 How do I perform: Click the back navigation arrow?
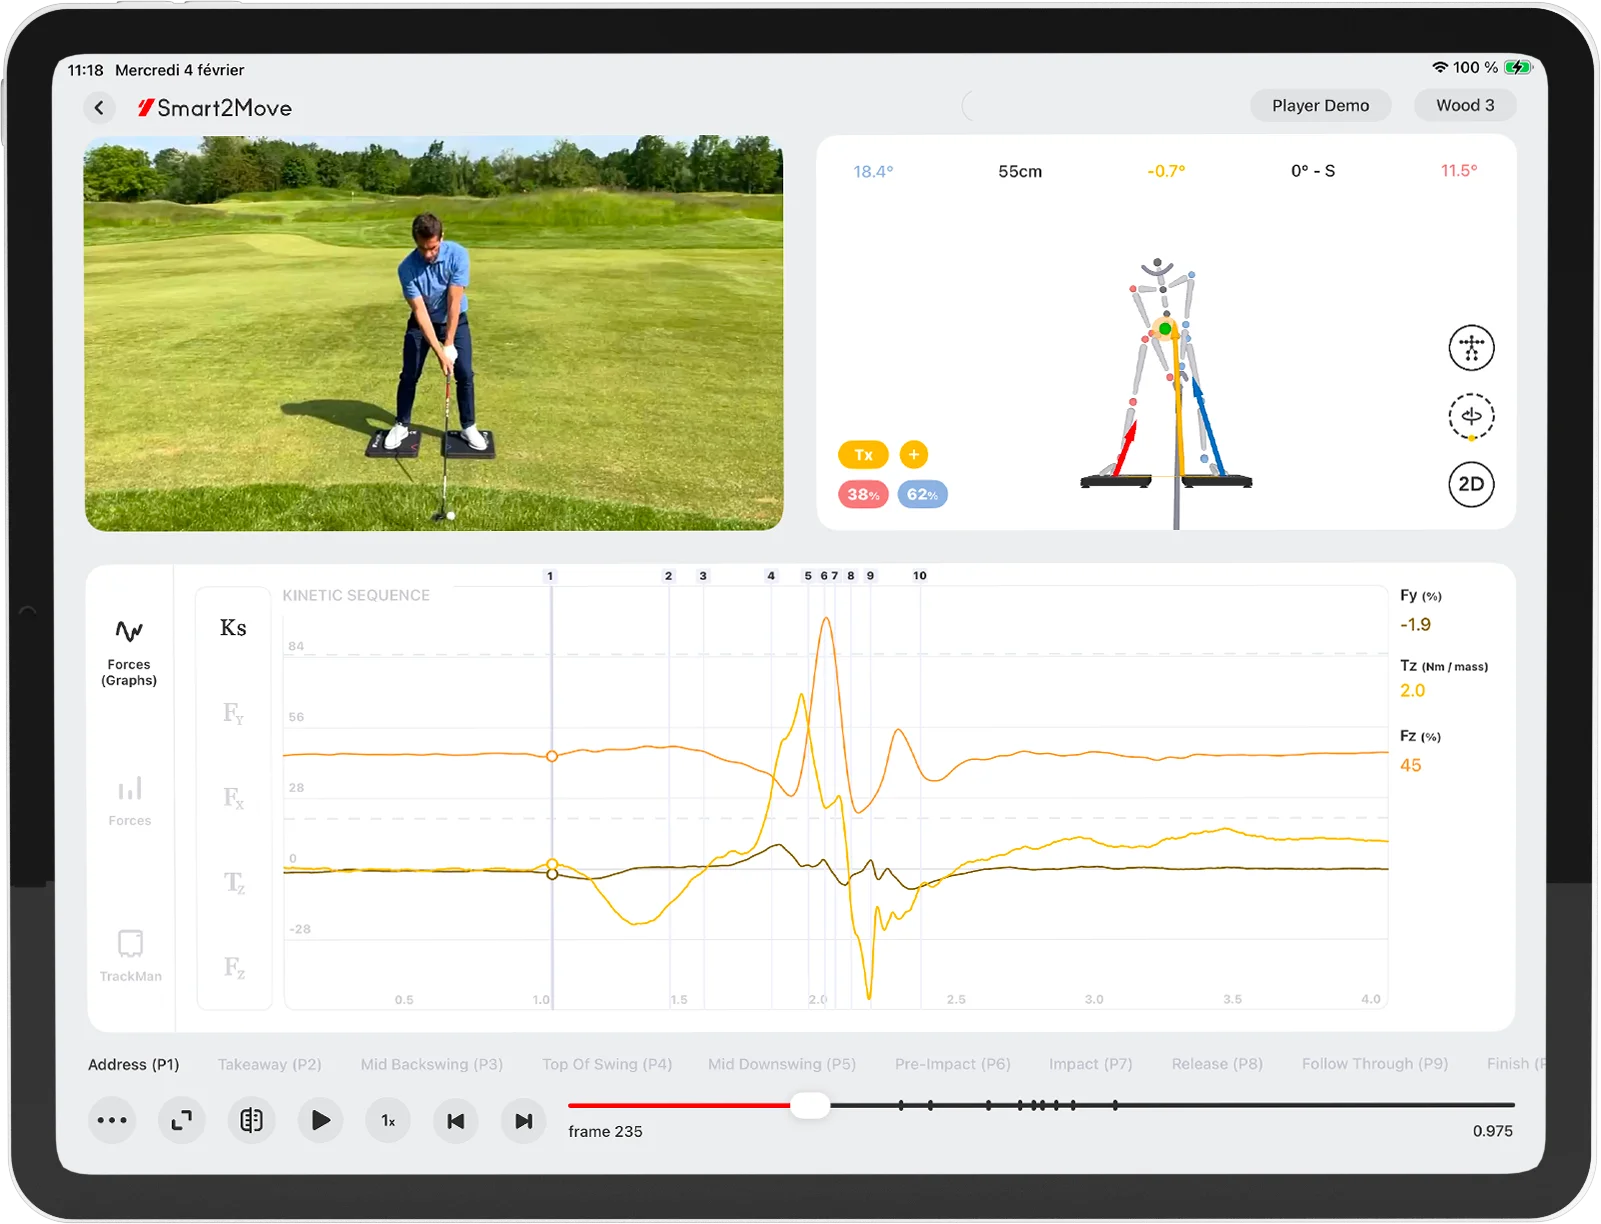99,107
